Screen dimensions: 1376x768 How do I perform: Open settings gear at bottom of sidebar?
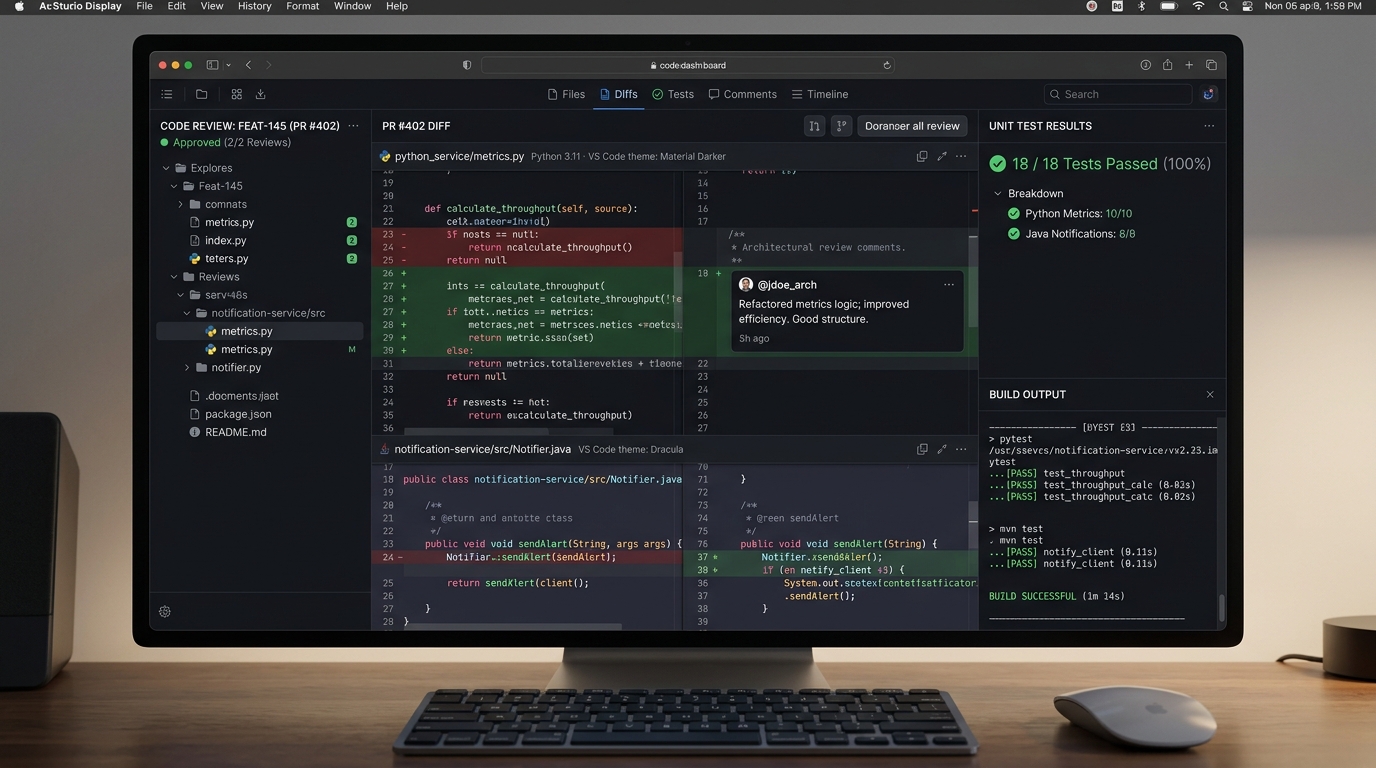point(165,612)
